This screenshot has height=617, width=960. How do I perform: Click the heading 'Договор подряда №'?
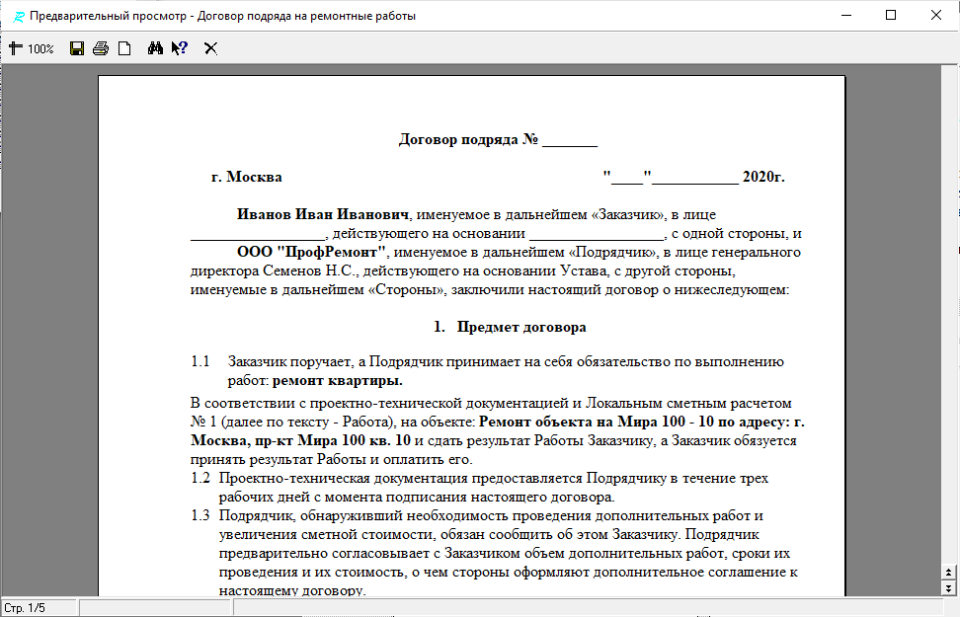click(468, 140)
